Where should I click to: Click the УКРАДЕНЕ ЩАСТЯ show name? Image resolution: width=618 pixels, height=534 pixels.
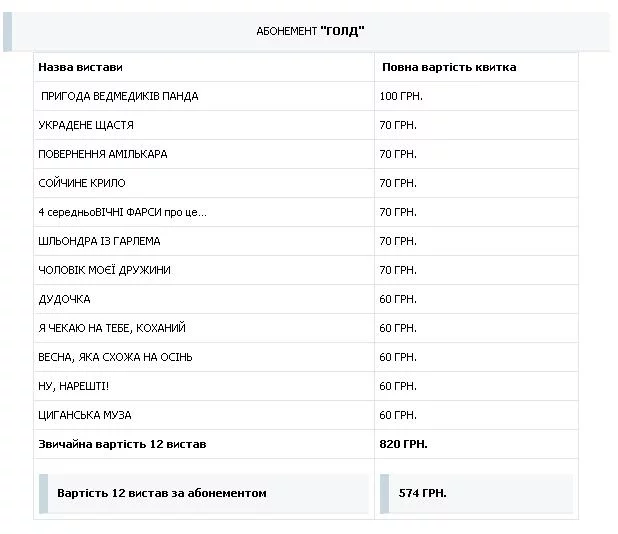point(85,125)
